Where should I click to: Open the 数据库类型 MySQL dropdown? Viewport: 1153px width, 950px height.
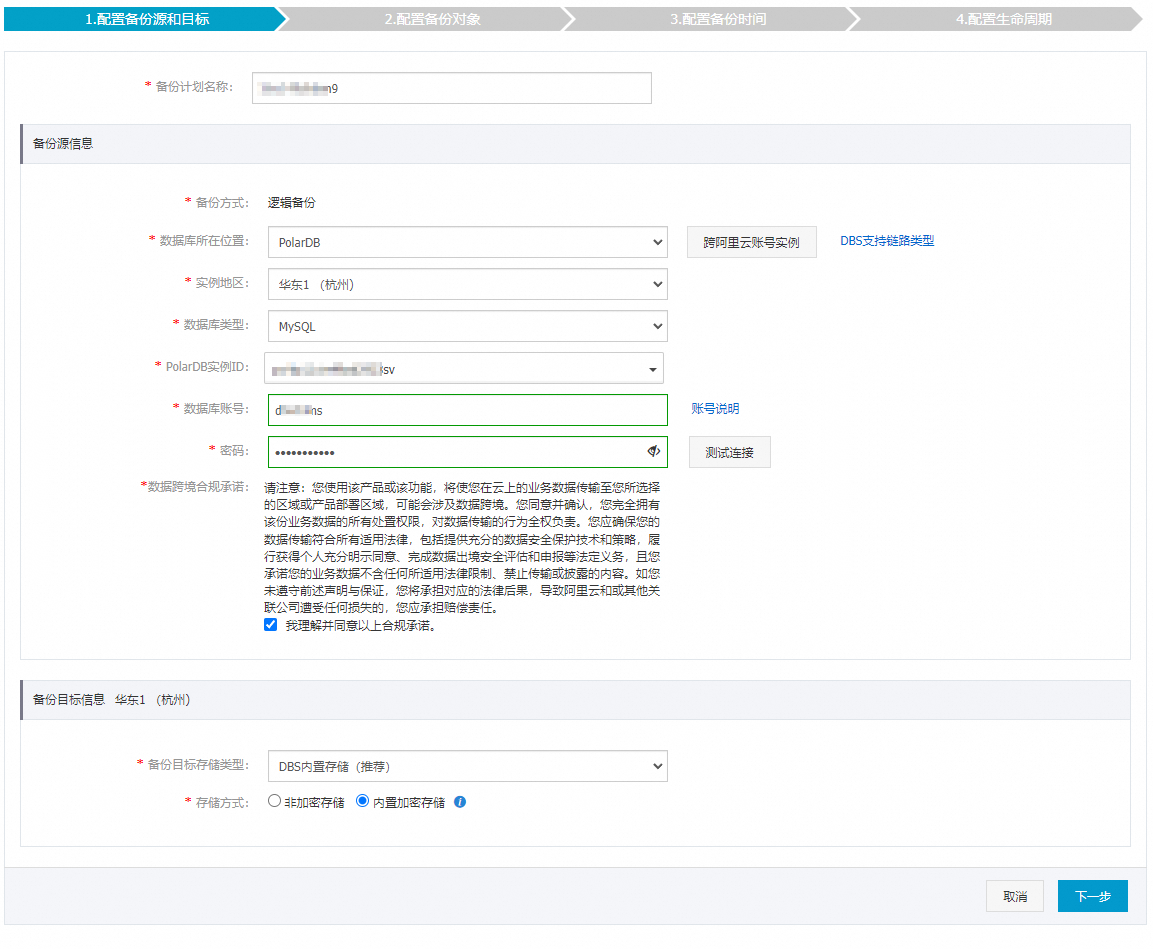[x=468, y=326]
